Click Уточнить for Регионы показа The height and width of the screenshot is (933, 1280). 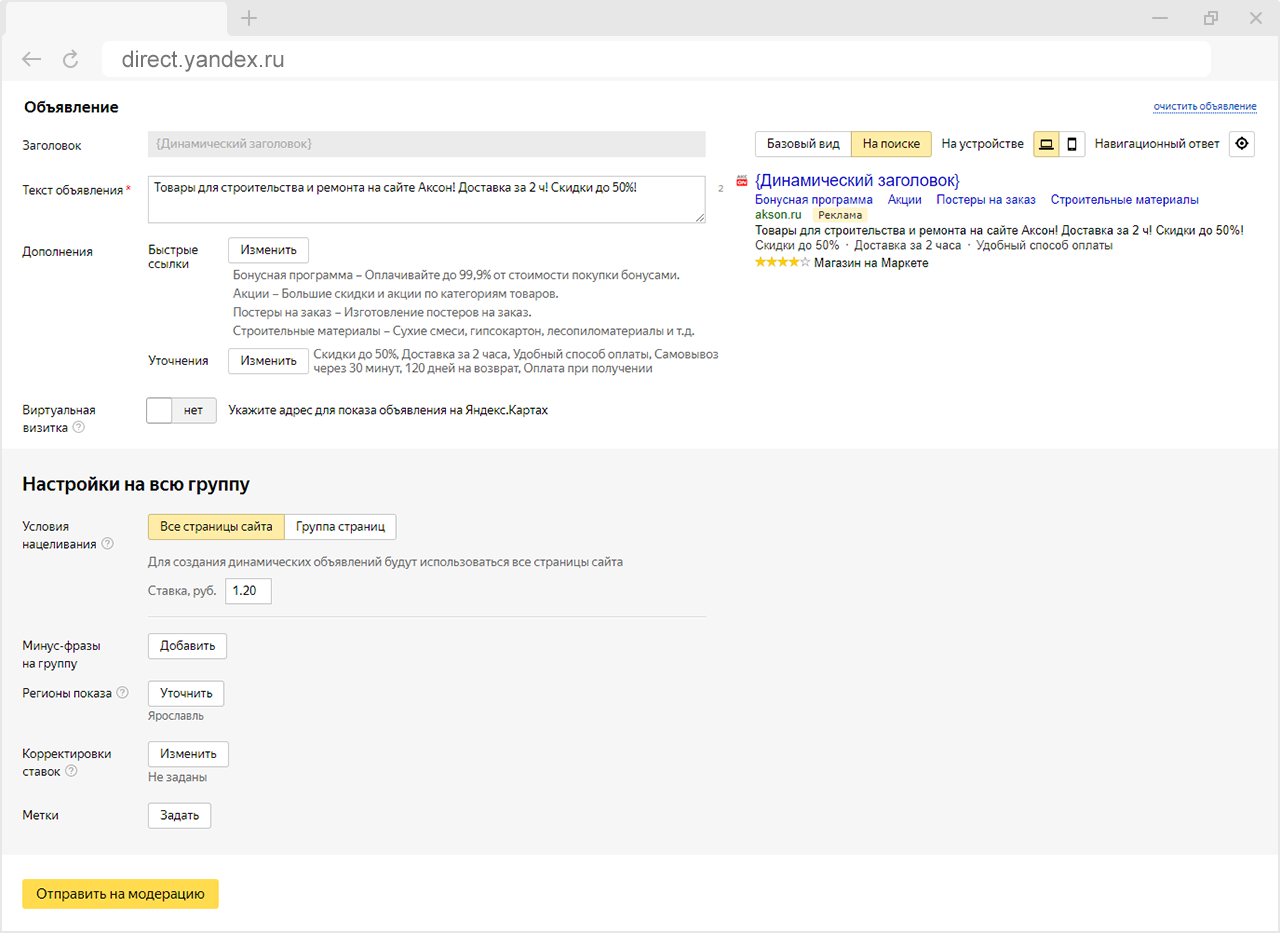(186, 693)
